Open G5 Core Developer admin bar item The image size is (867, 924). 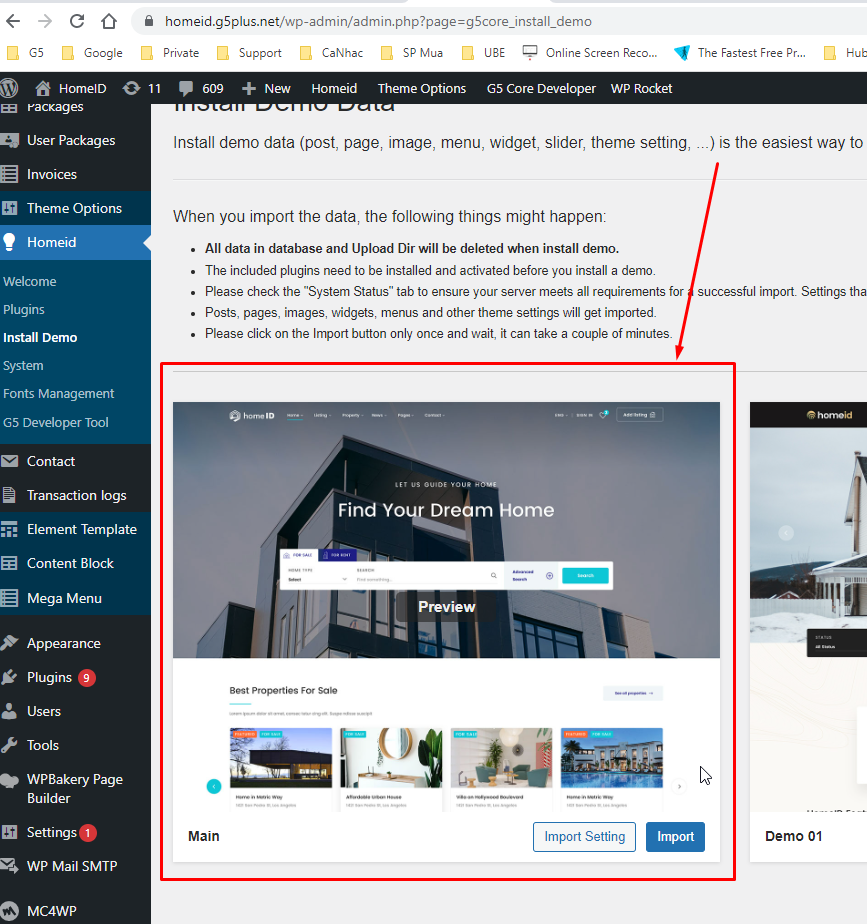541,88
